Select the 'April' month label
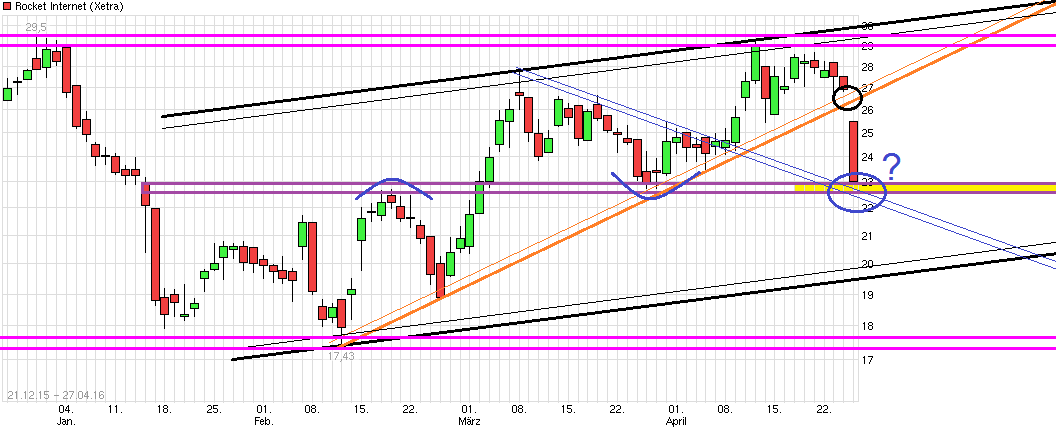1056x432 pixels. [675, 421]
